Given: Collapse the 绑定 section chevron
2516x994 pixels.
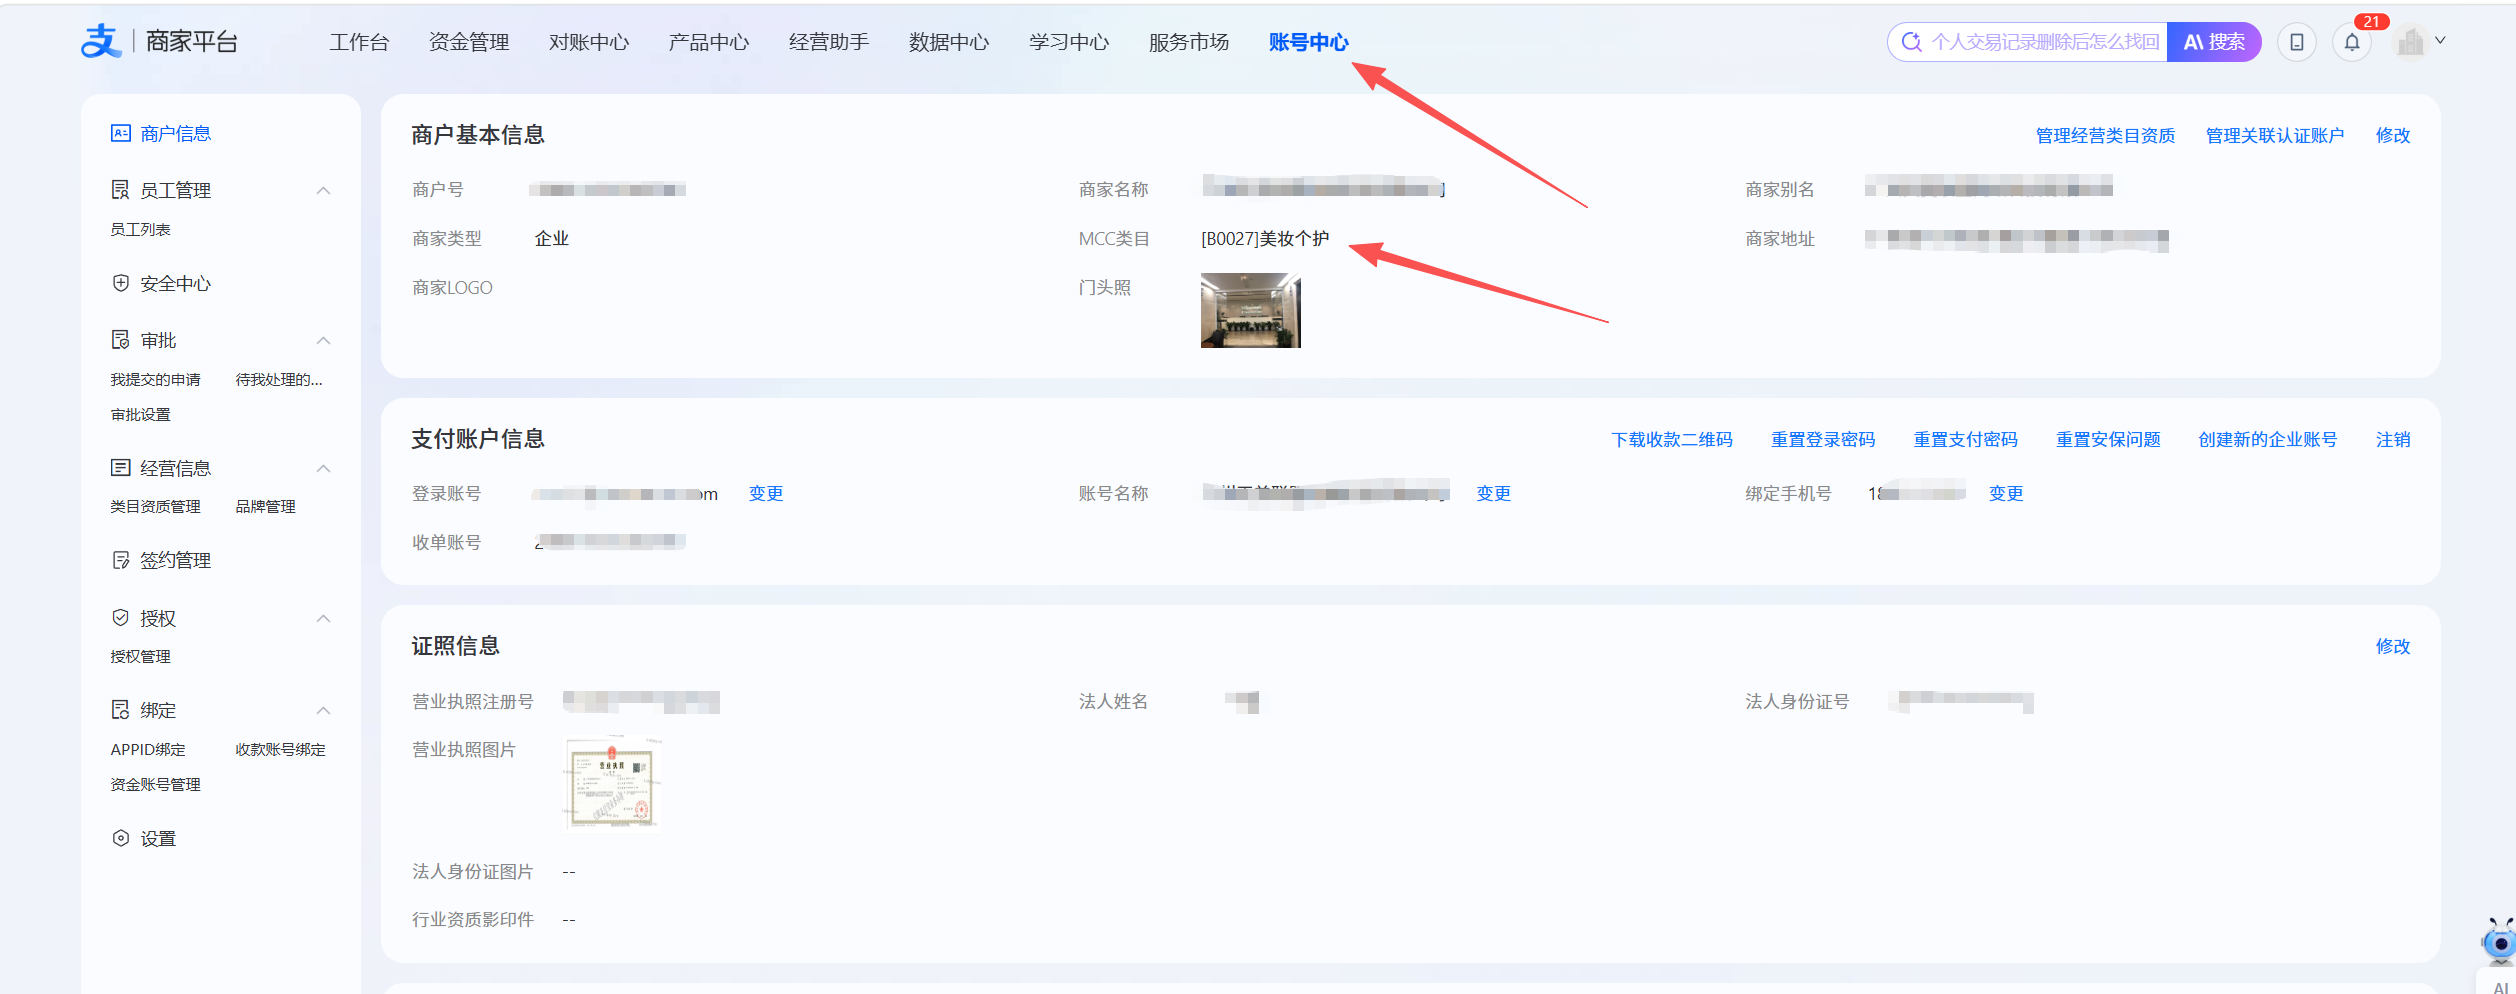Looking at the screenshot, I should pyautogui.click(x=323, y=710).
